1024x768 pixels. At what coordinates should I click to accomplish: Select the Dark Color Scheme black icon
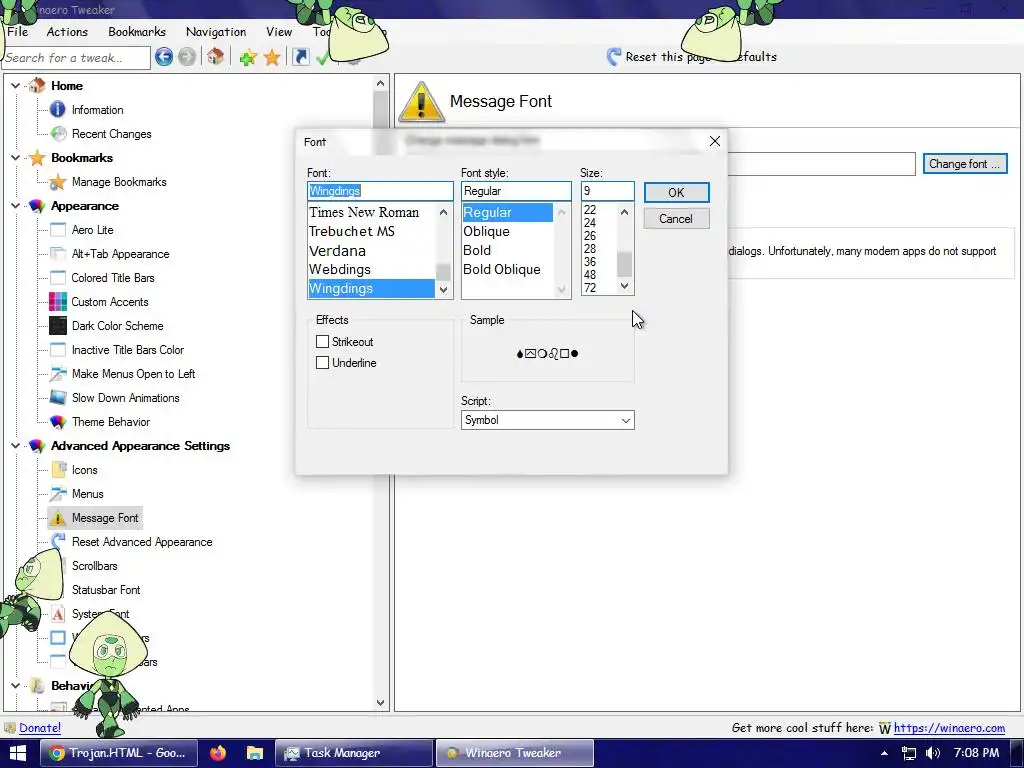tap(57, 325)
